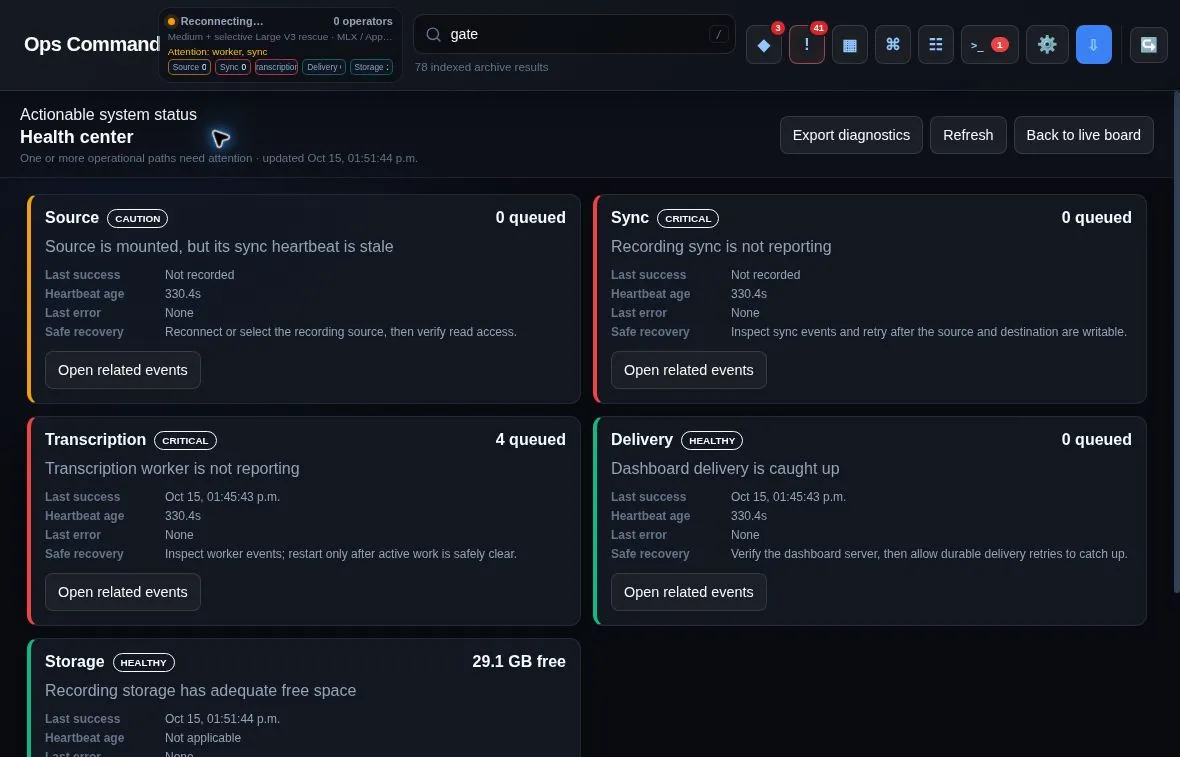The image size is (1180, 757).
Task: Click the HEALTHY badge on Storage card
Action: (144, 662)
